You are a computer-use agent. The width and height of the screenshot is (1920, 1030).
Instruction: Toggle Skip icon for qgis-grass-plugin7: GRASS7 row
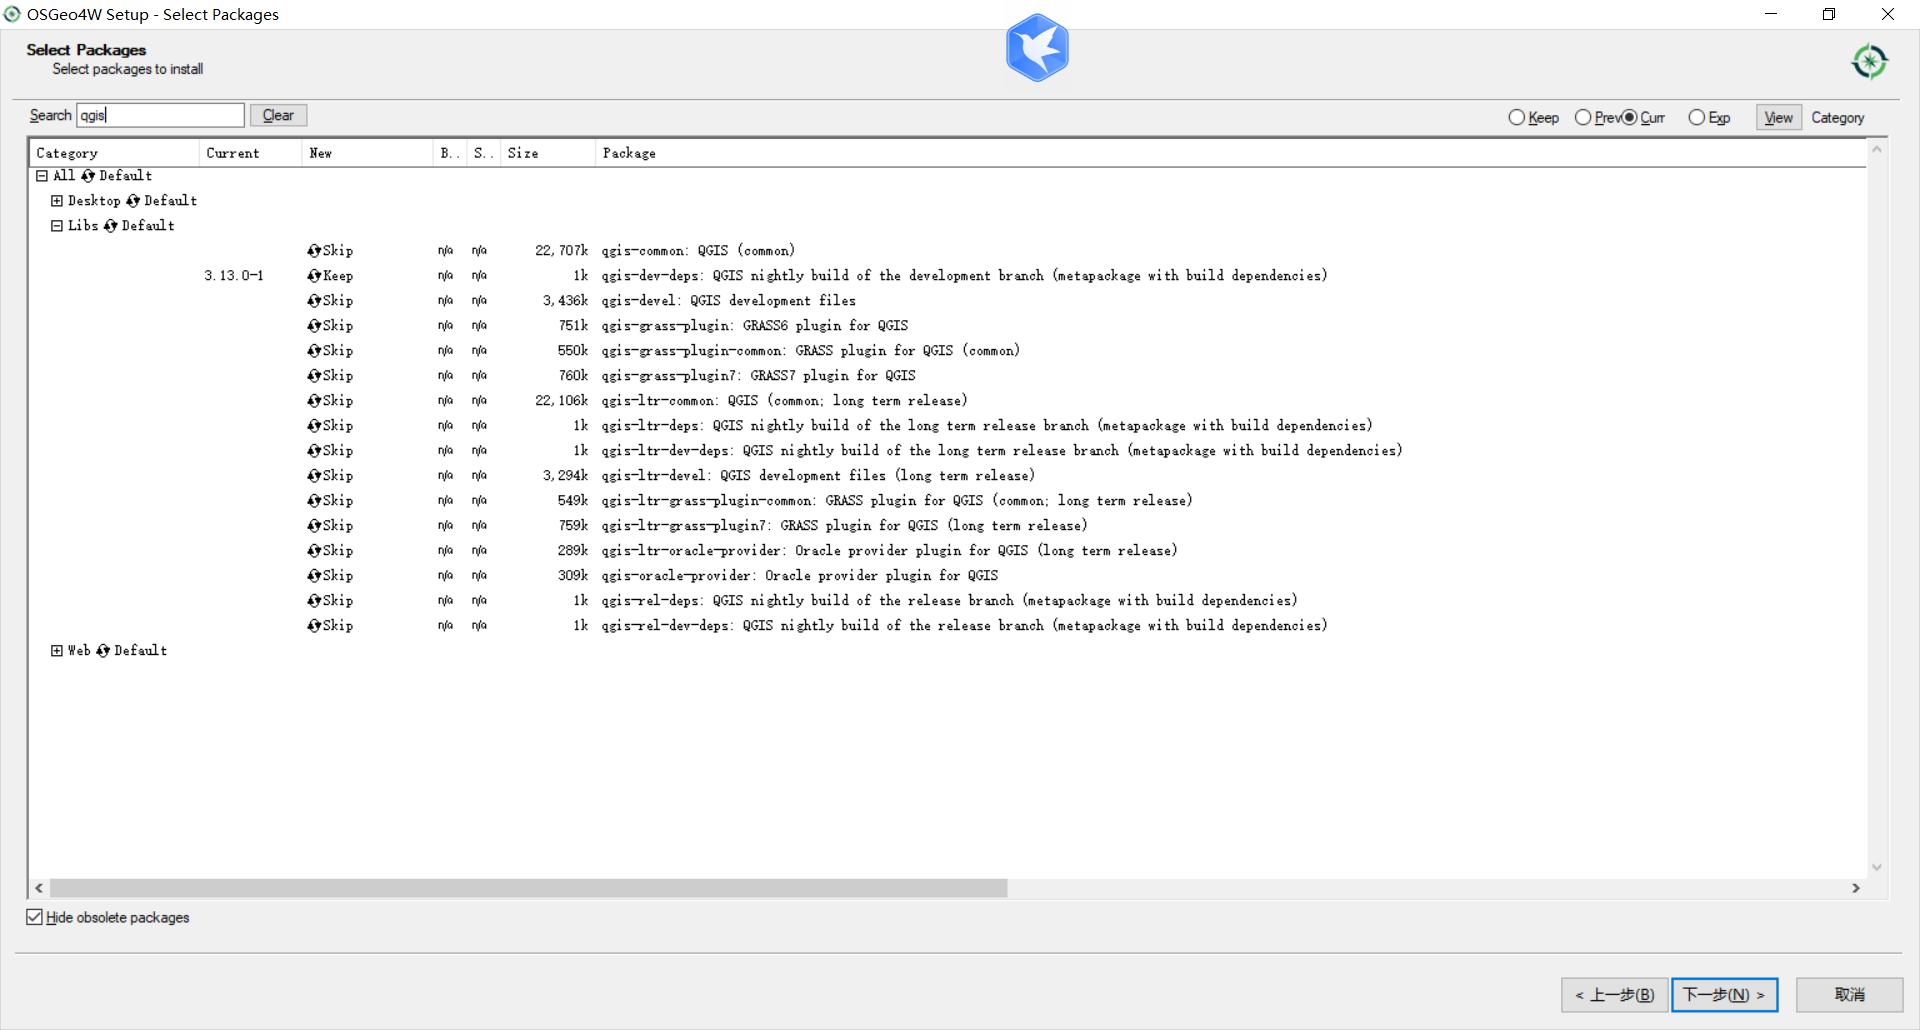click(314, 376)
